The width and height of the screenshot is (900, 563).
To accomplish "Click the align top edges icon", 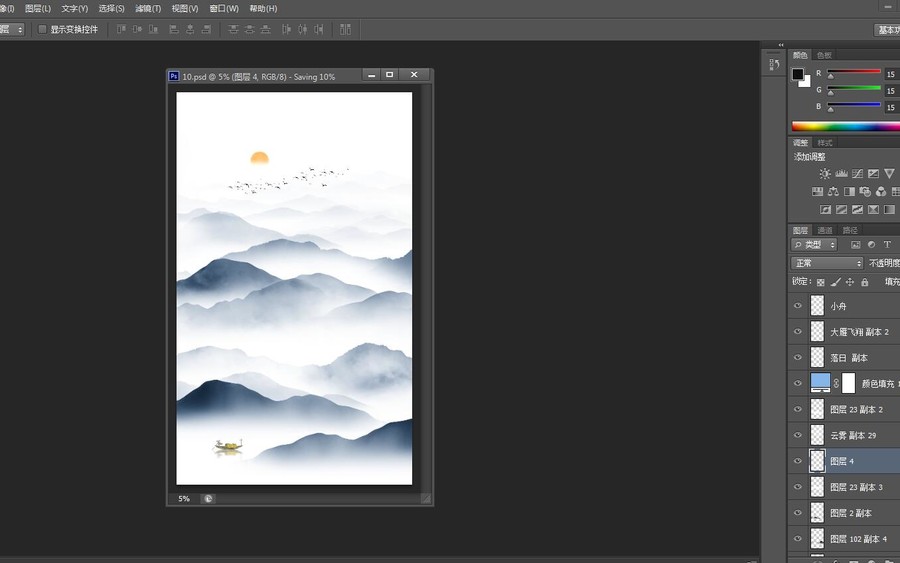I will (x=121, y=29).
